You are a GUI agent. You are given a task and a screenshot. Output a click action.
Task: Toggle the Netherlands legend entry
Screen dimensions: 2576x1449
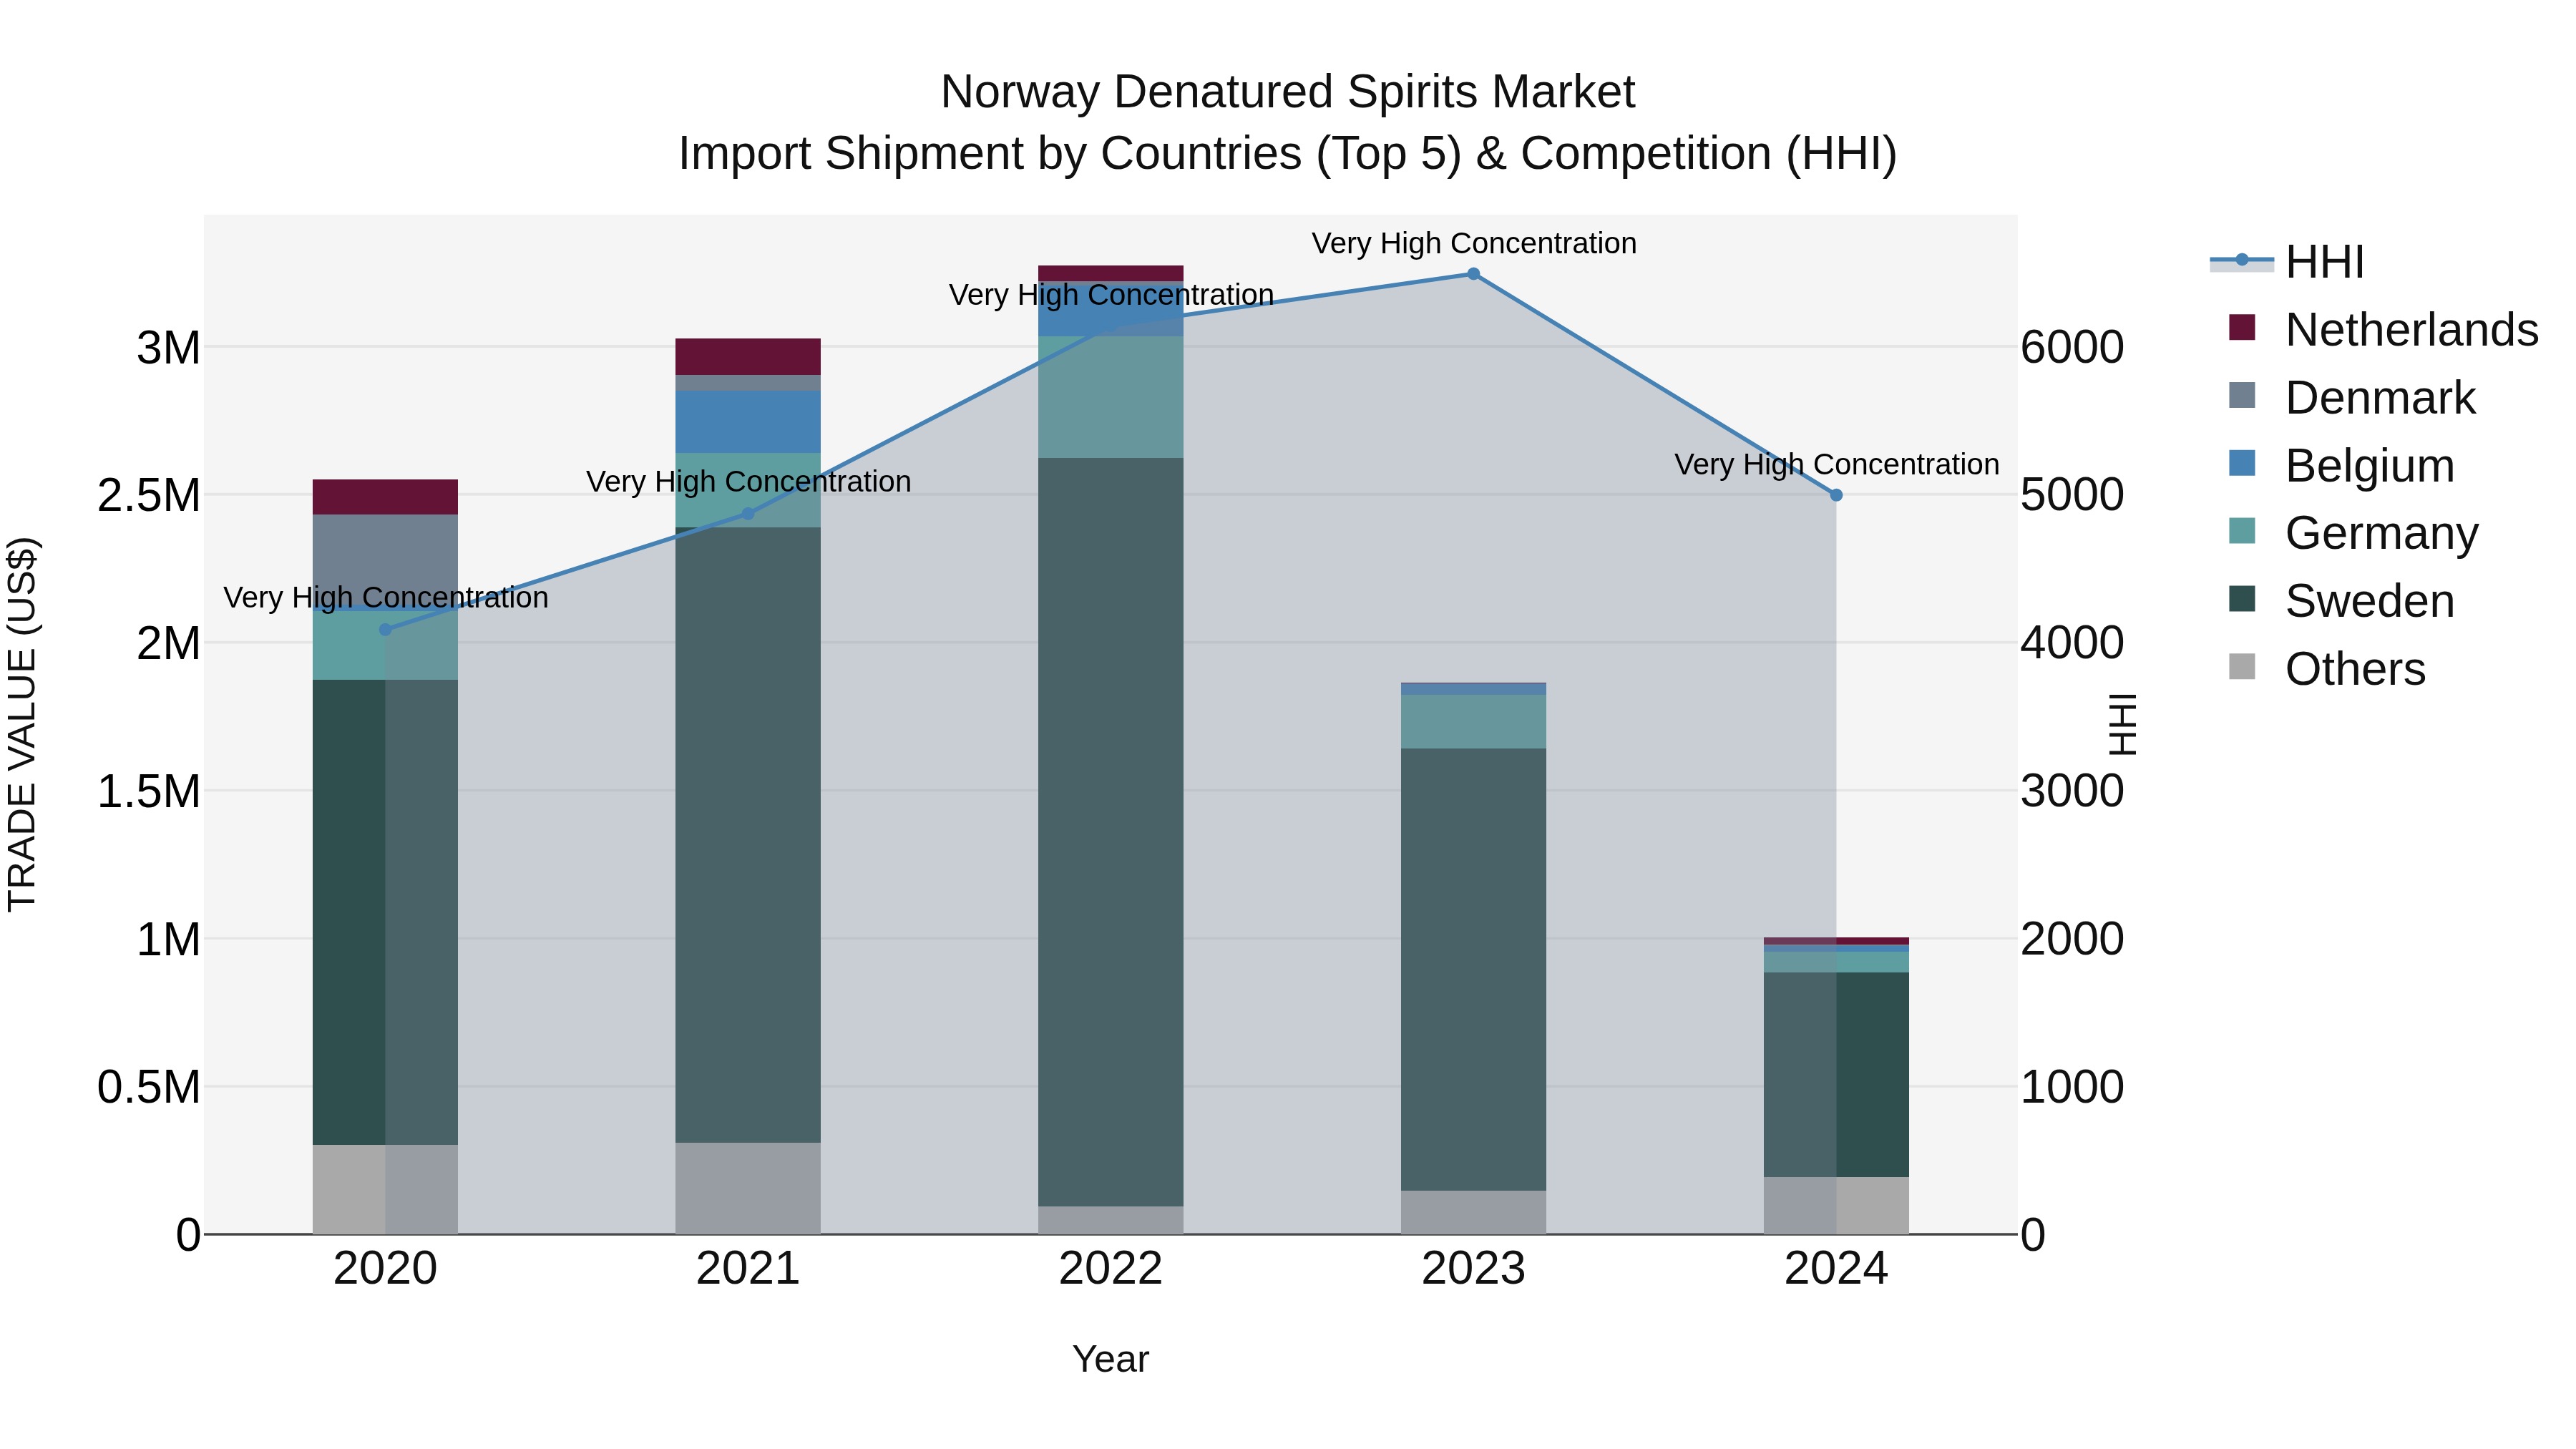tap(2383, 329)
